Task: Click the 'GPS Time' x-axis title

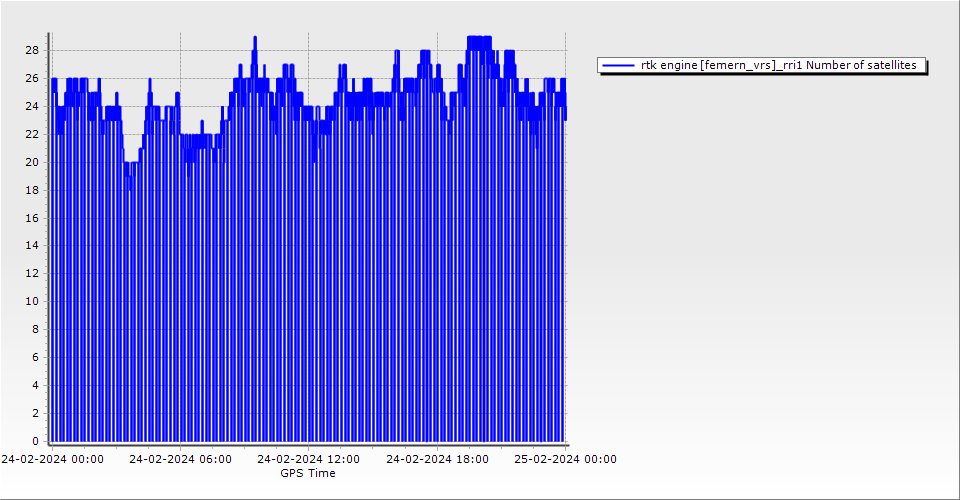Action: 308,473
